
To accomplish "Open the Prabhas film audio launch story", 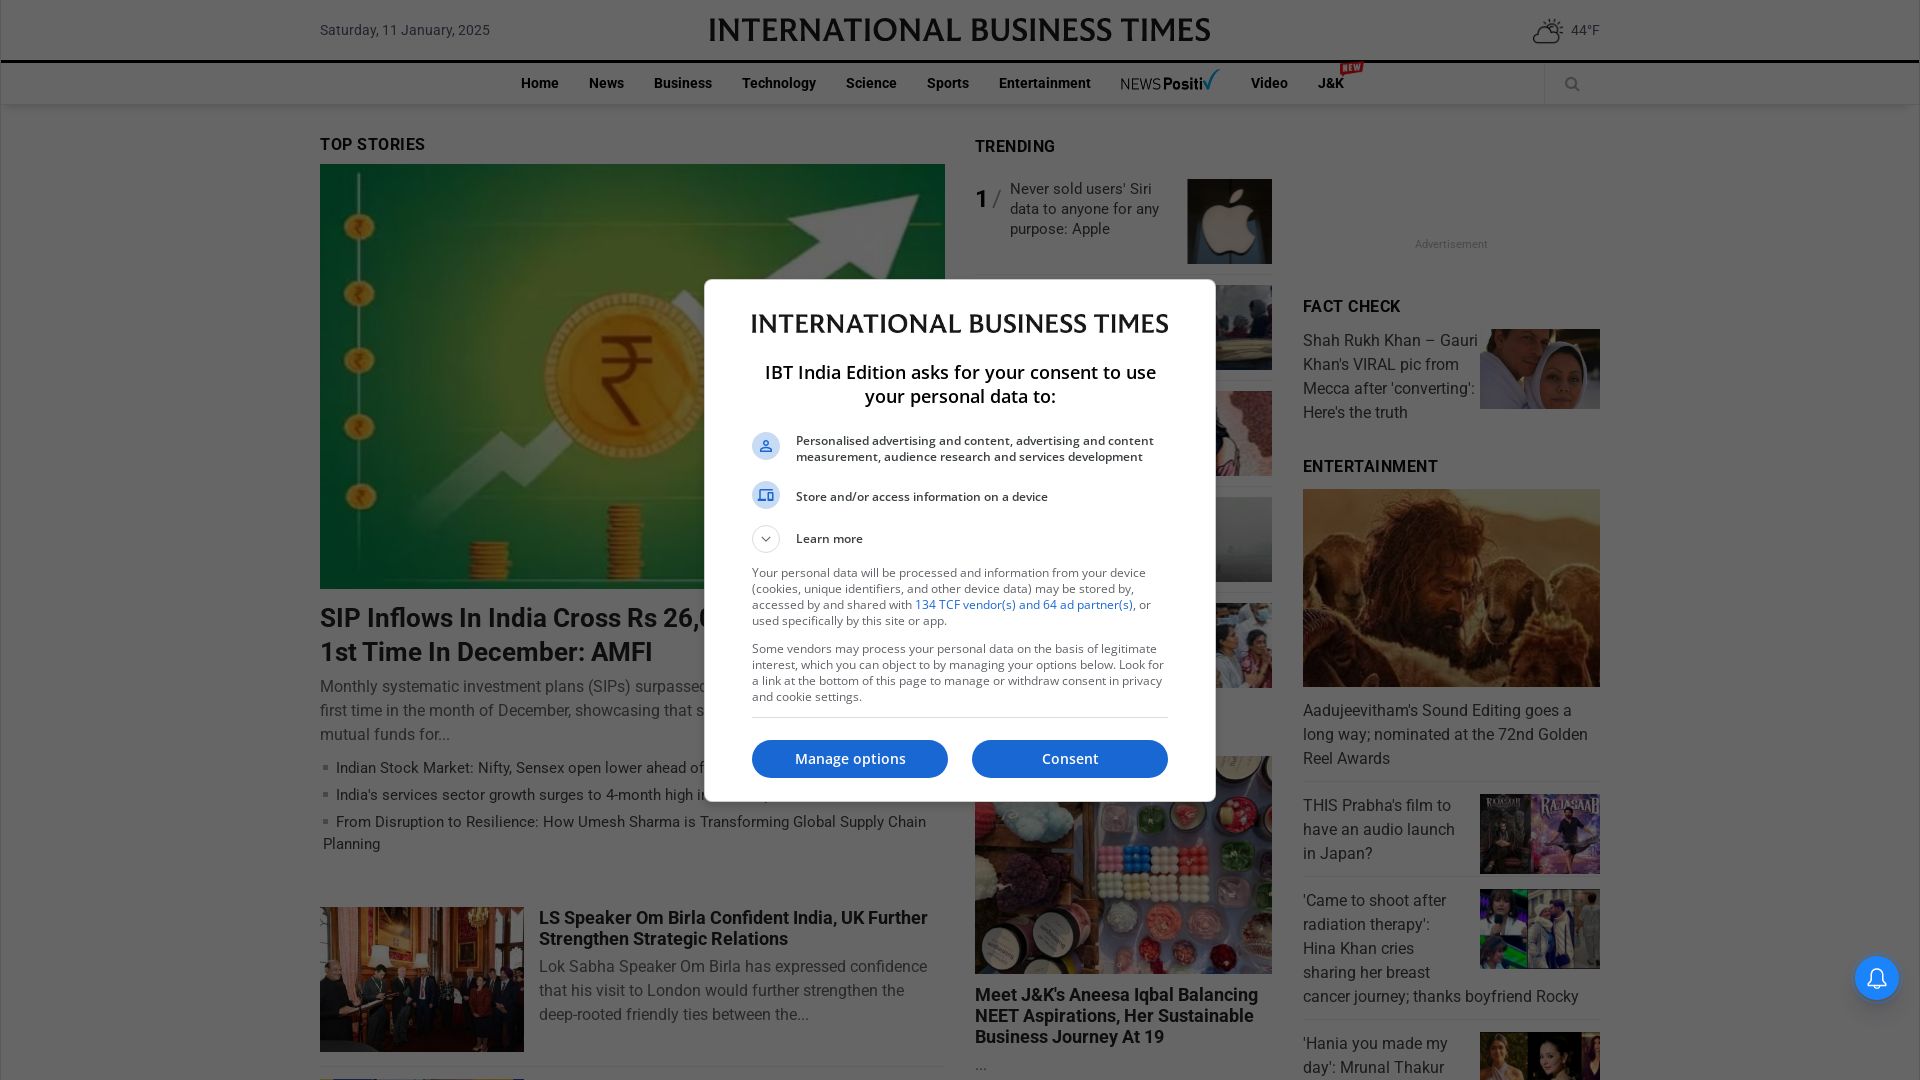I will pyautogui.click(x=1379, y=830).
